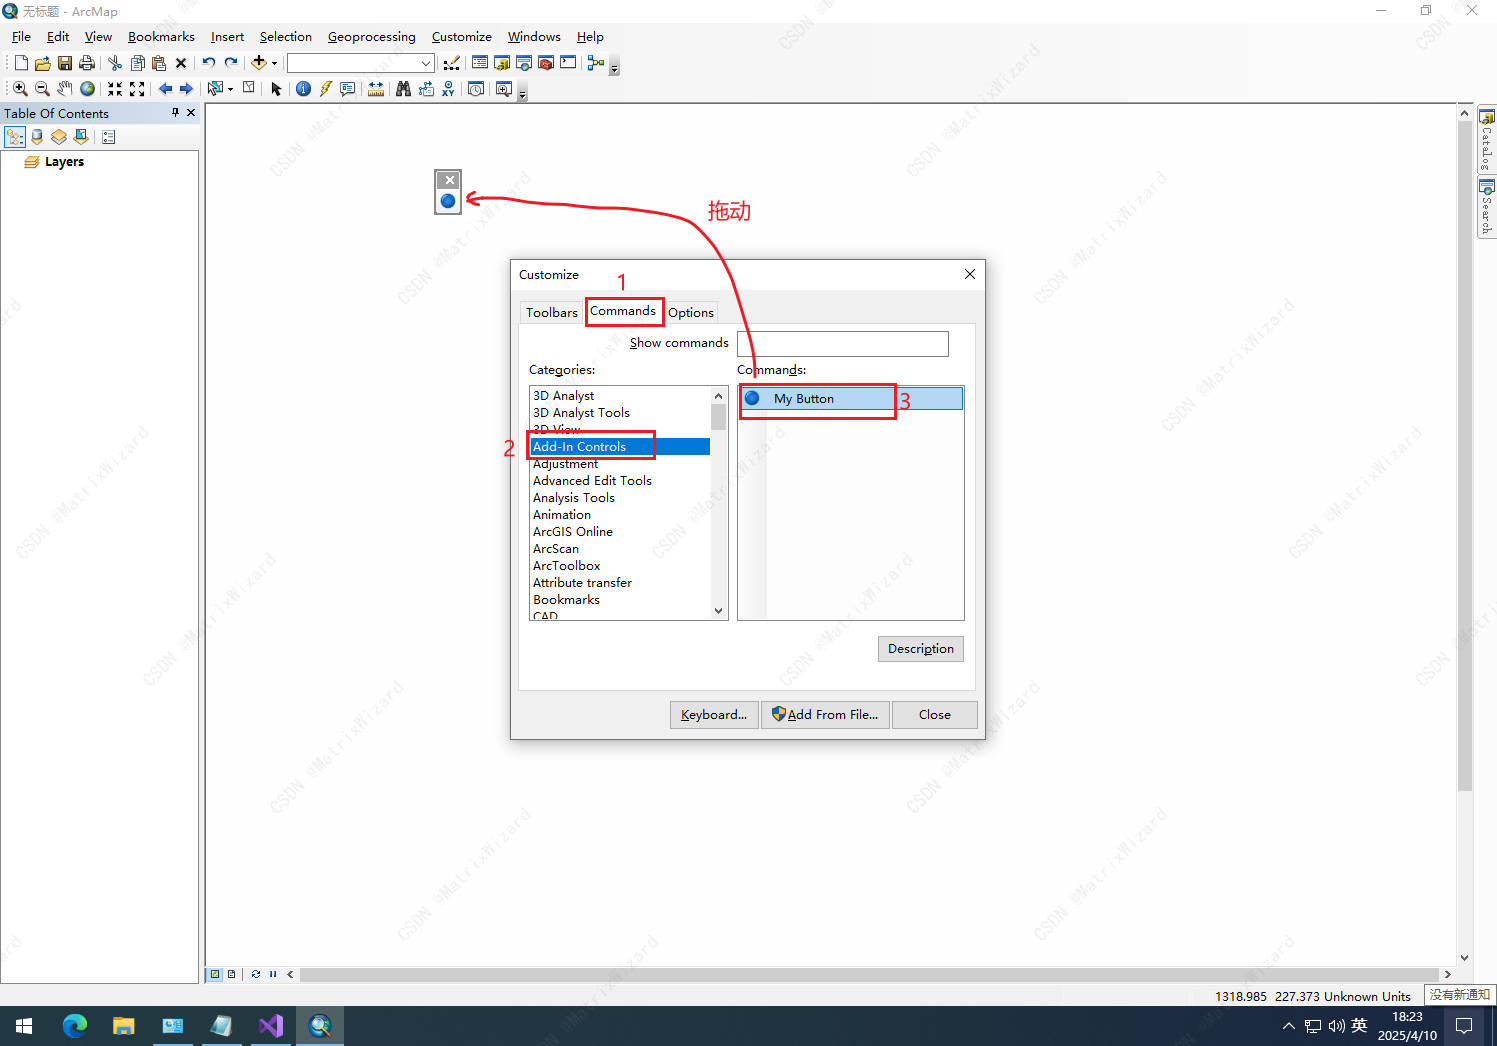
Task: Open Visual Studio from the taskbar
Action: 271,1026
